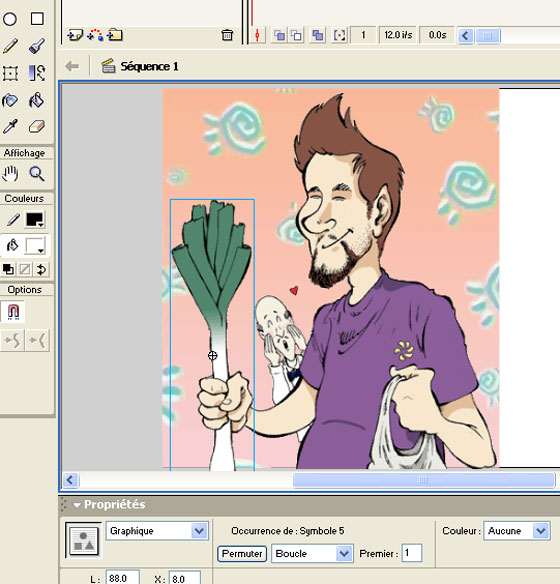
Task: Select the Free Transform tool
Action: tap(10, 73)
